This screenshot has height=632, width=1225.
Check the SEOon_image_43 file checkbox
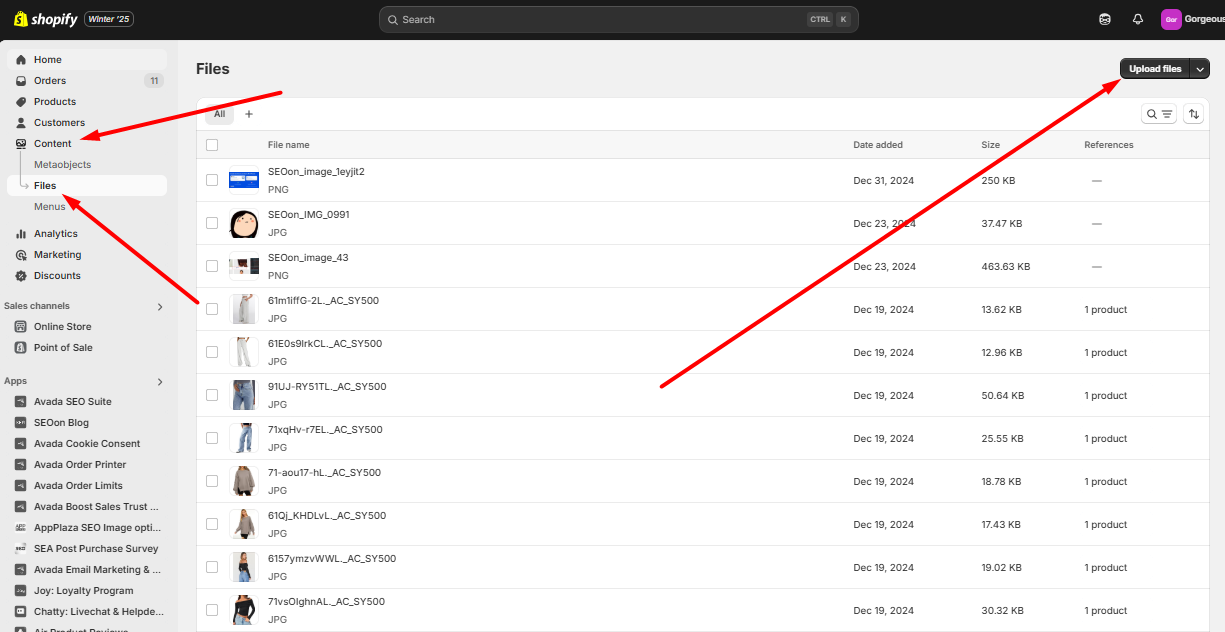coord(212,266)
